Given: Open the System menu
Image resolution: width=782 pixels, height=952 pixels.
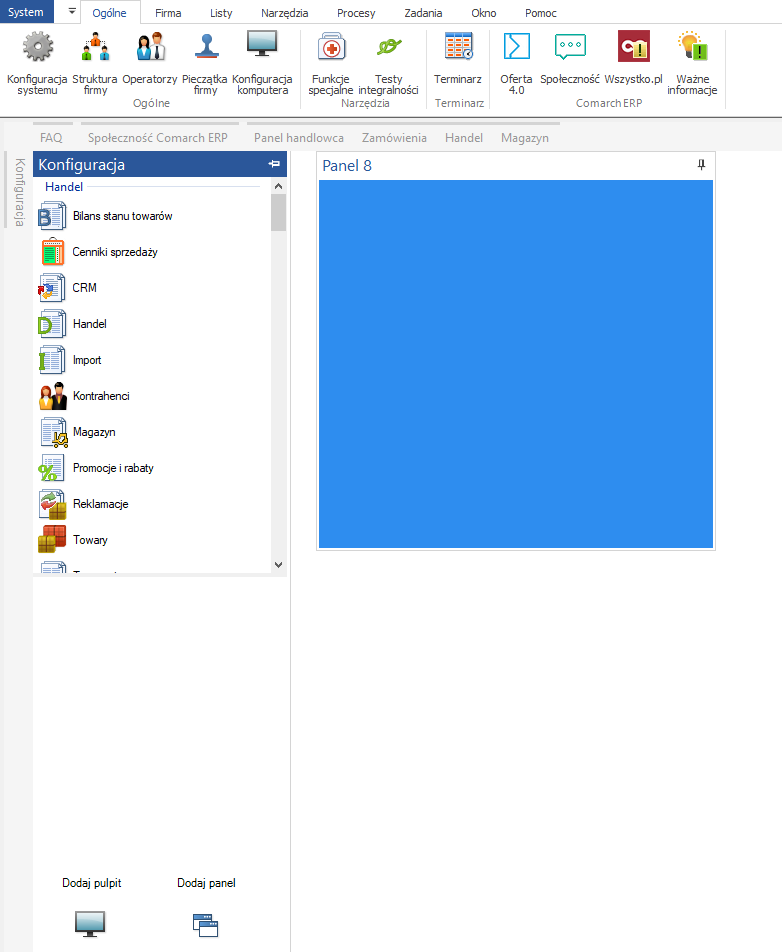Looking at the screenshot, I should point(26,12).
